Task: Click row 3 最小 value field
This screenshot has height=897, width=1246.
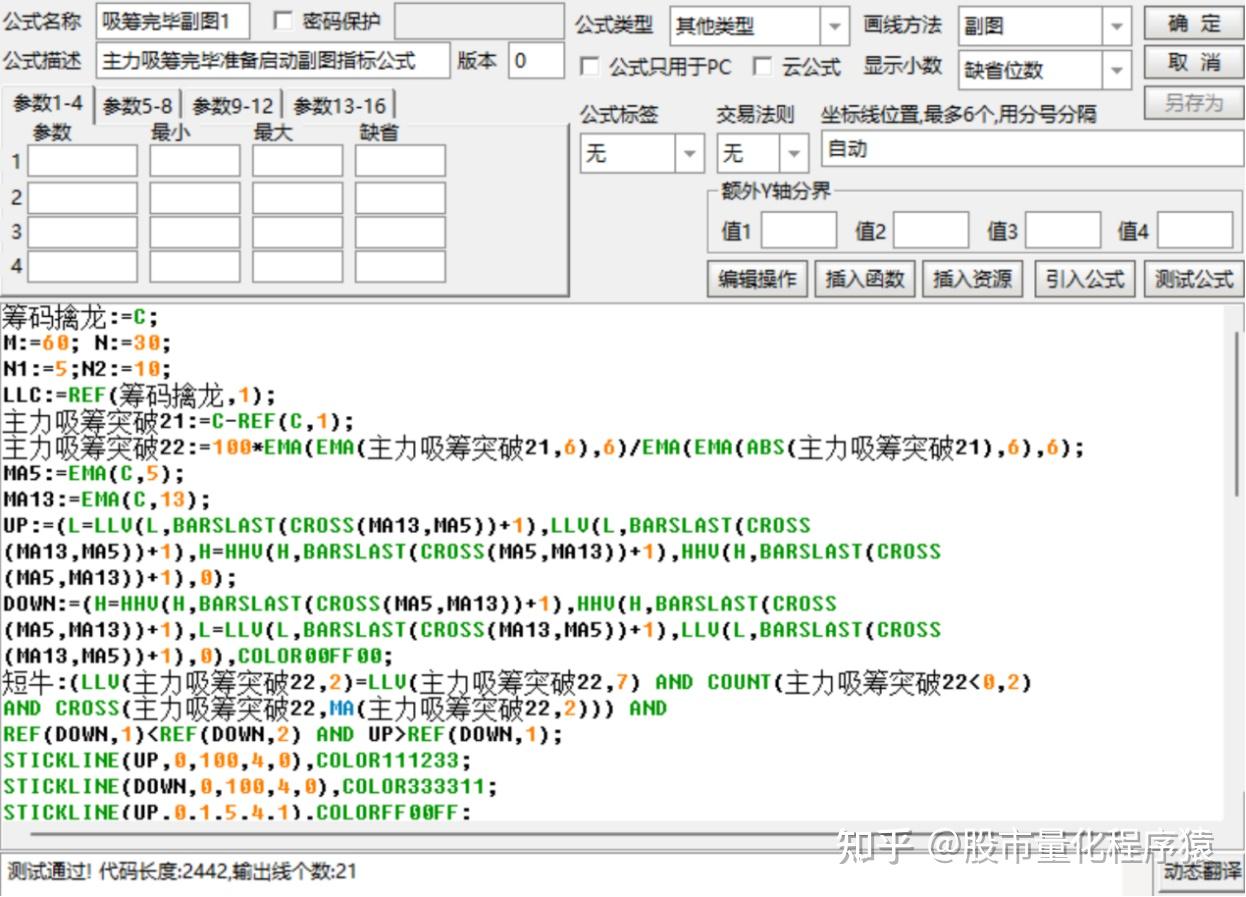Action: [195, 232]
